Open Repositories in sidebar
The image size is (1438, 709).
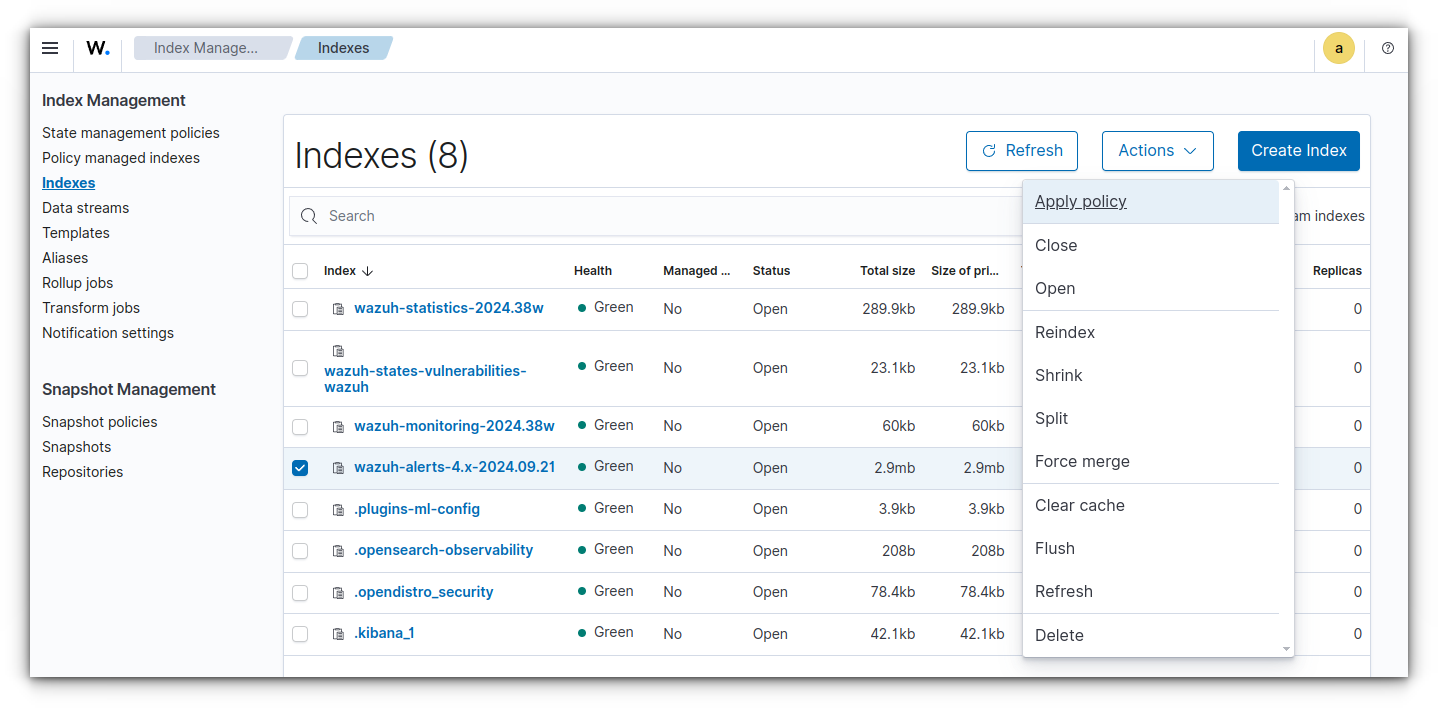(x=83, y=472)
